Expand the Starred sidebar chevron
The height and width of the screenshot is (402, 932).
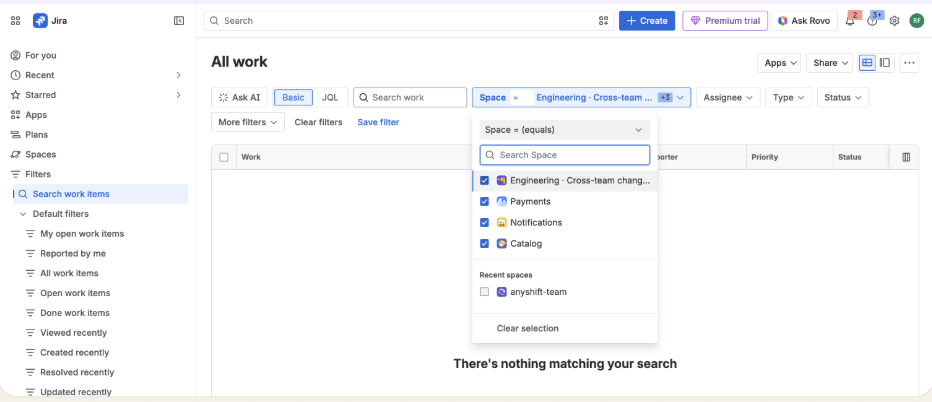click(x=178, y=95)
